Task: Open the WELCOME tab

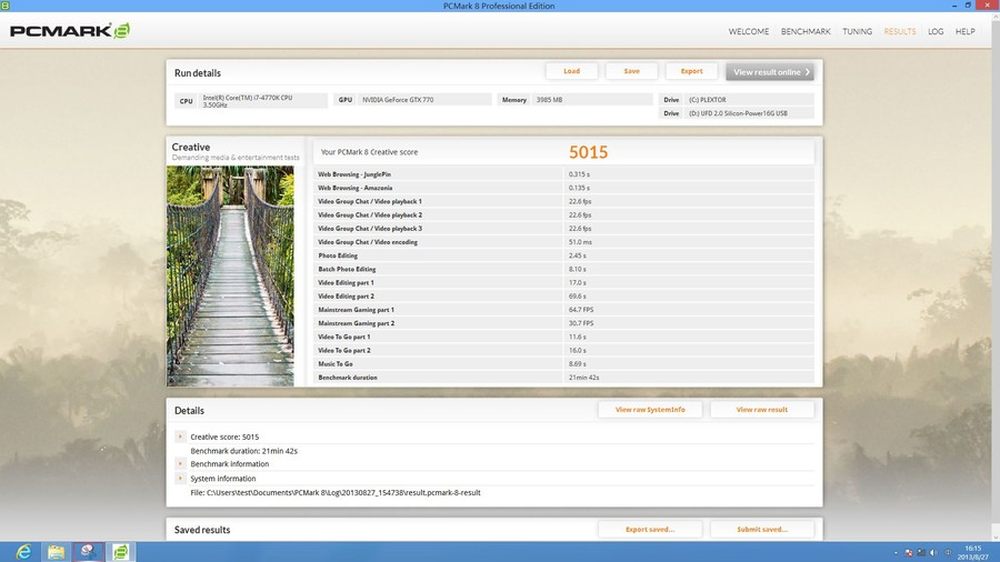Action: pos(749,31)
